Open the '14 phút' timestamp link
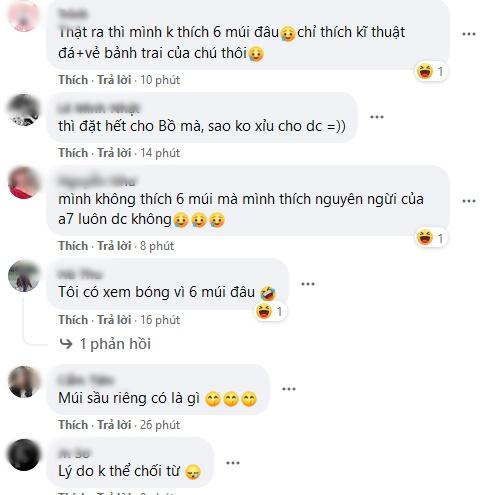 160,153
